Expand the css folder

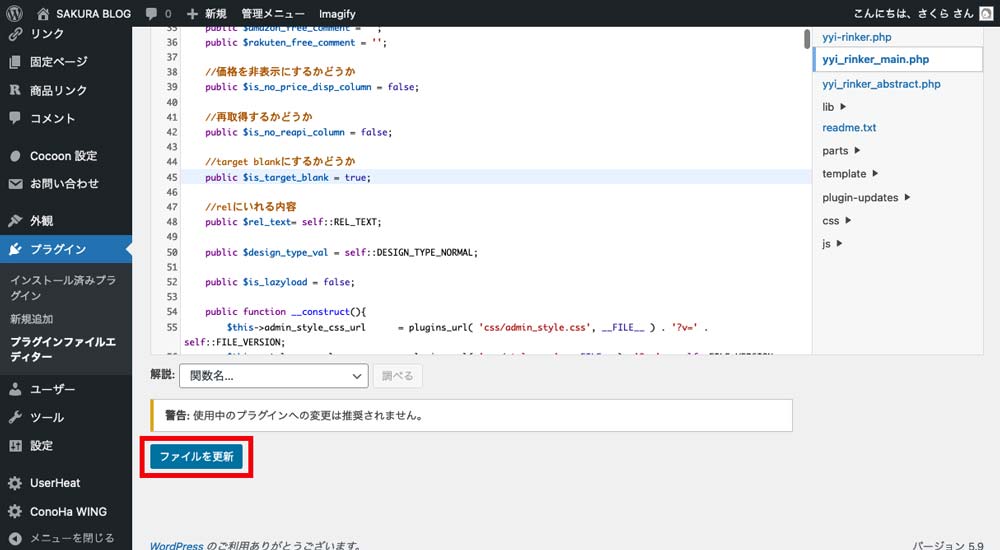[837, 221]
